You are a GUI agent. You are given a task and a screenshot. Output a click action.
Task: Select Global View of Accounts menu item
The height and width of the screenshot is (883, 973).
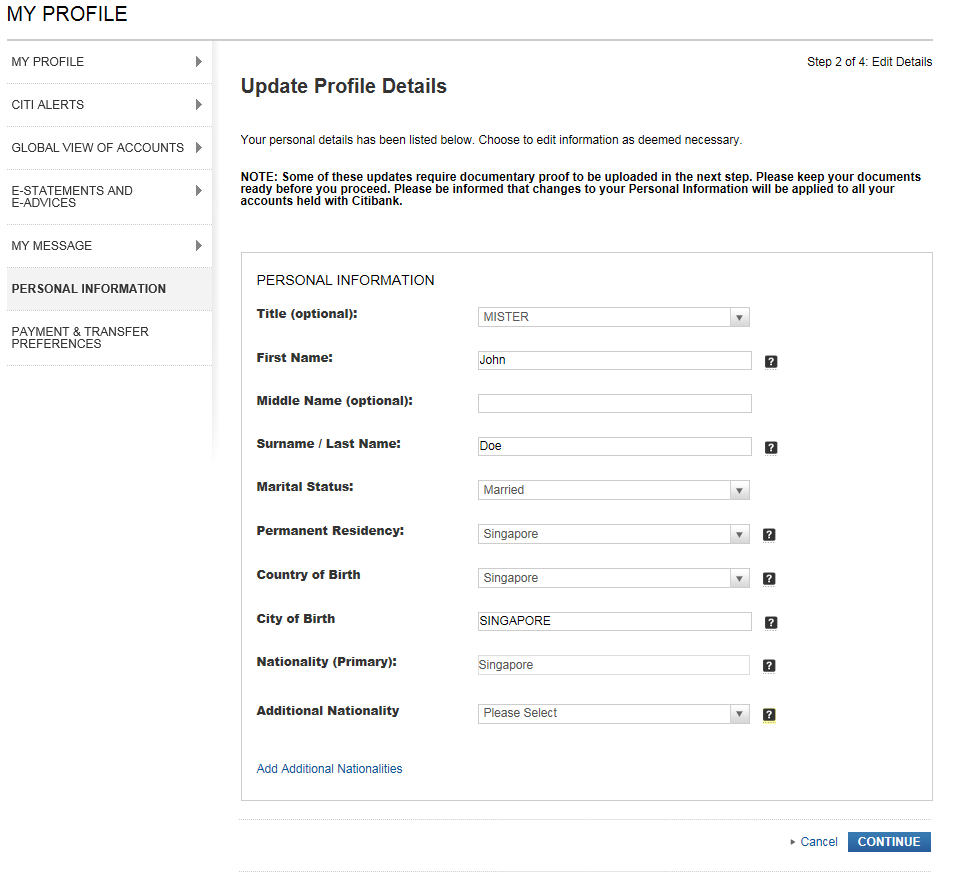107,148
